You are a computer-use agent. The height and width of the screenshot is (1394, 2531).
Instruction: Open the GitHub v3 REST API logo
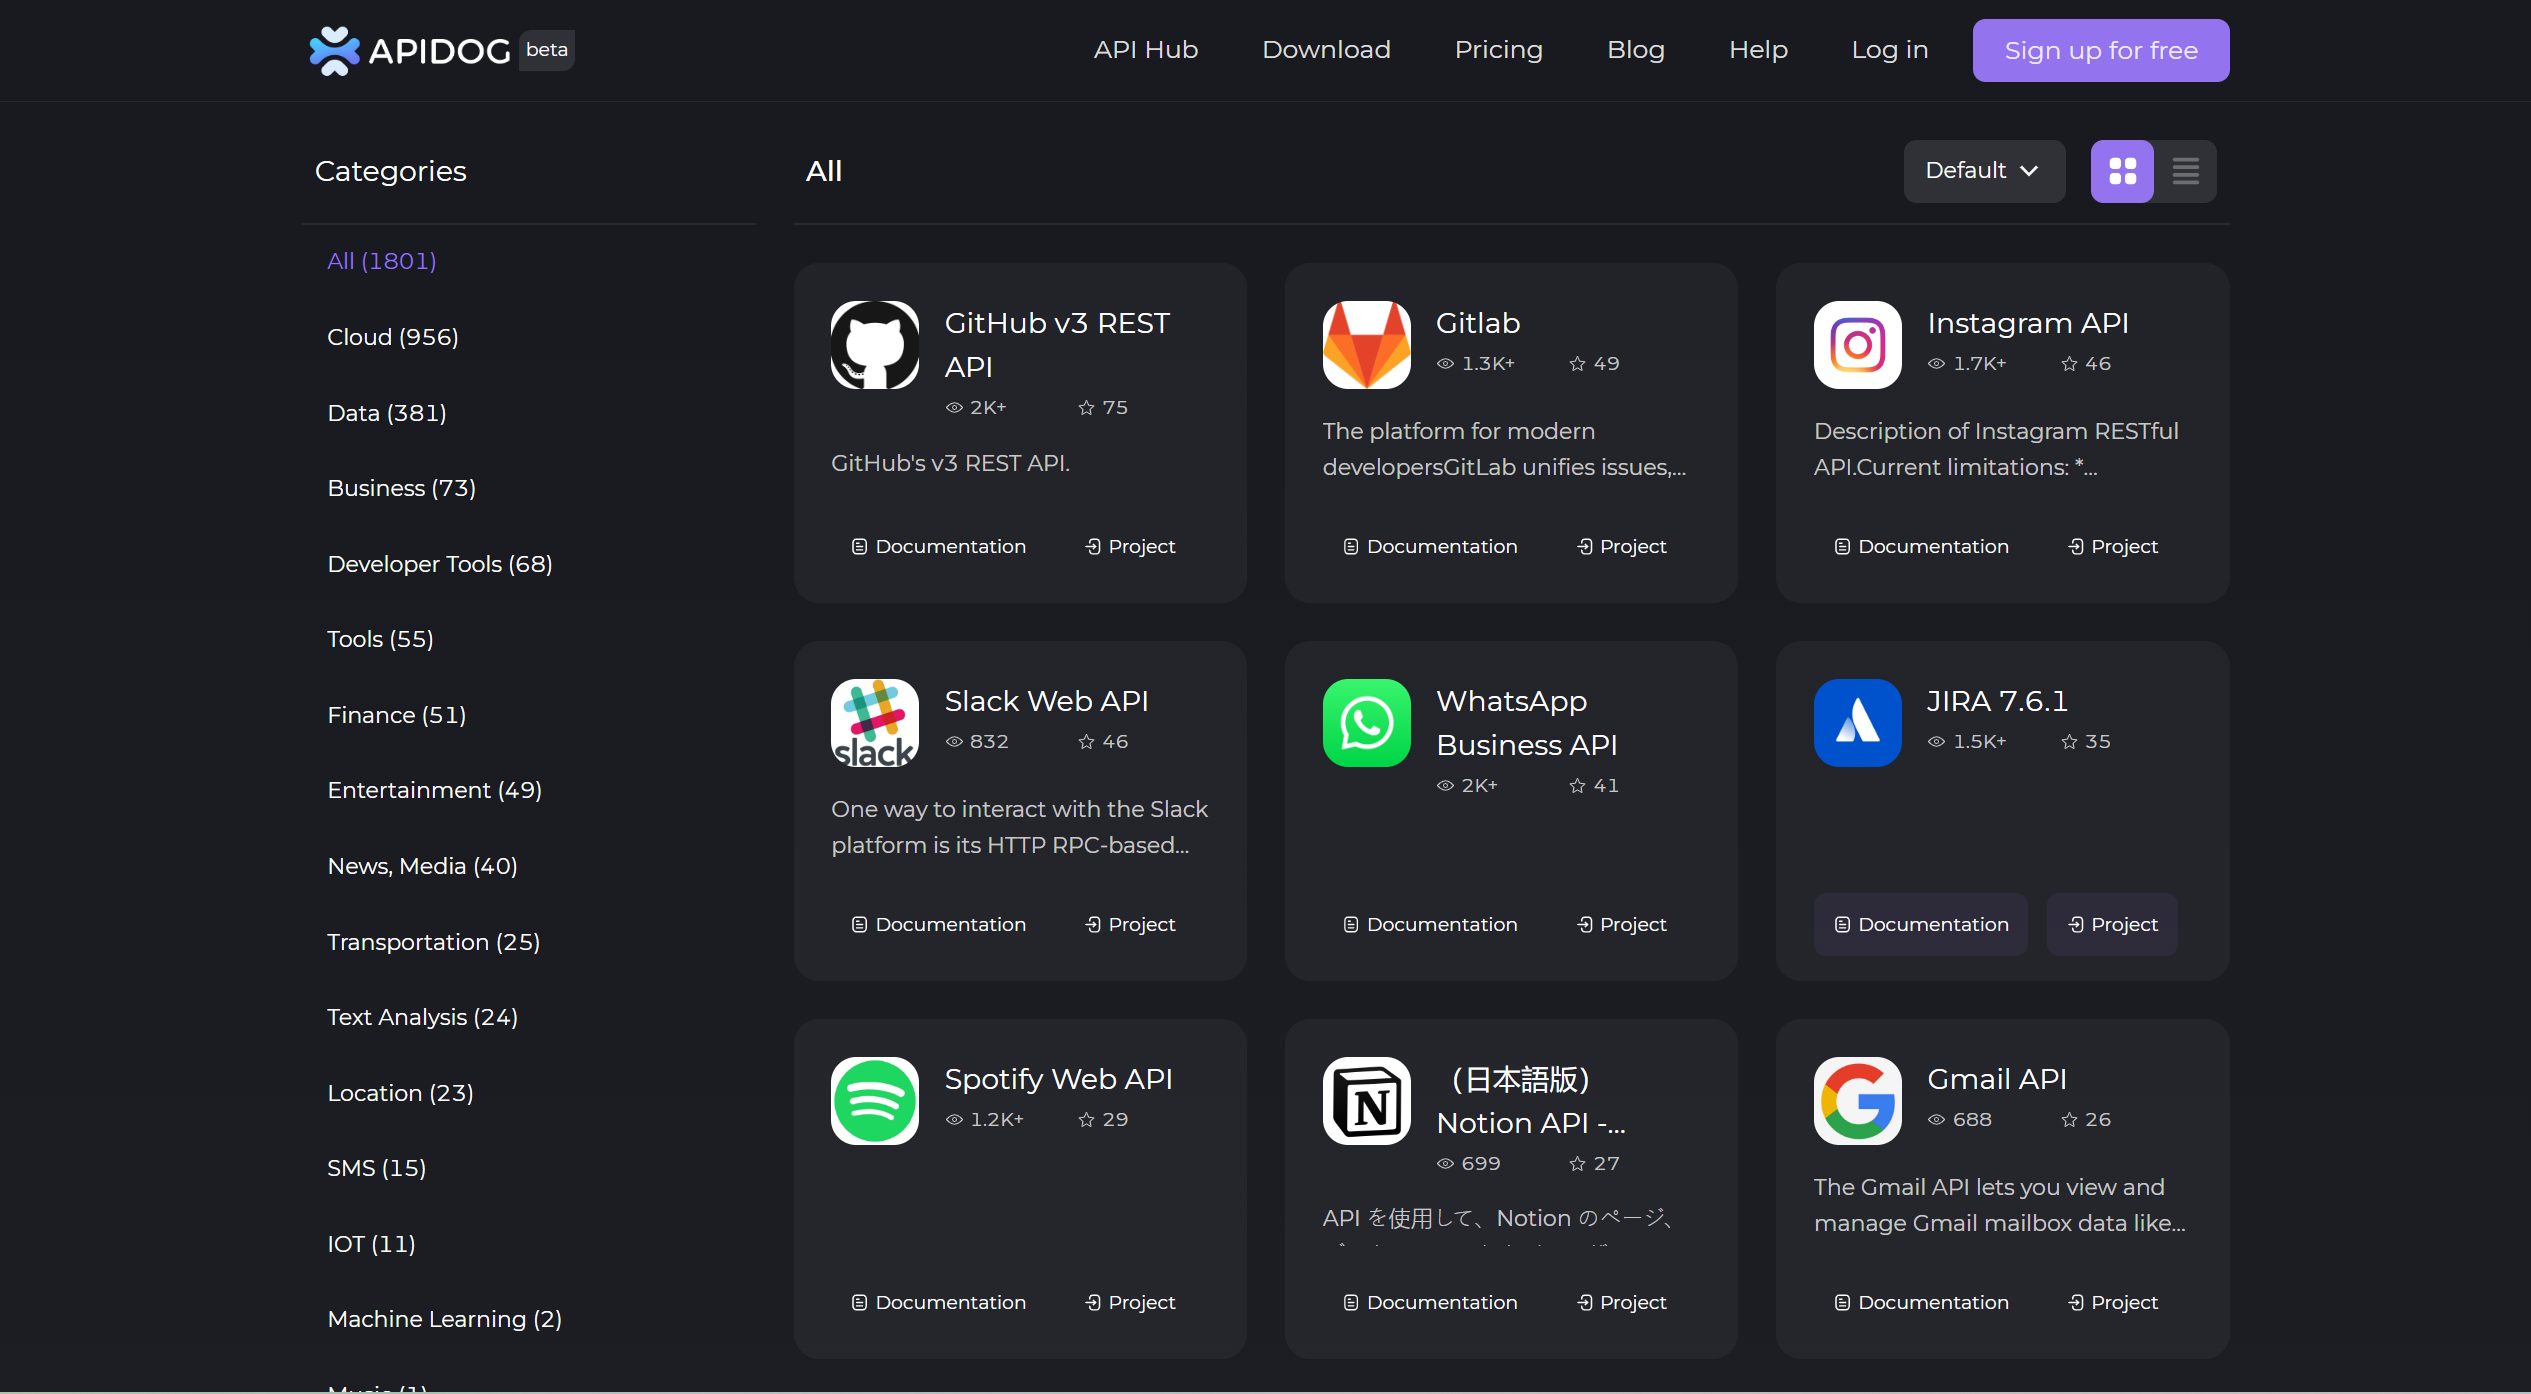pyautogui.click(x=875, y=345)
